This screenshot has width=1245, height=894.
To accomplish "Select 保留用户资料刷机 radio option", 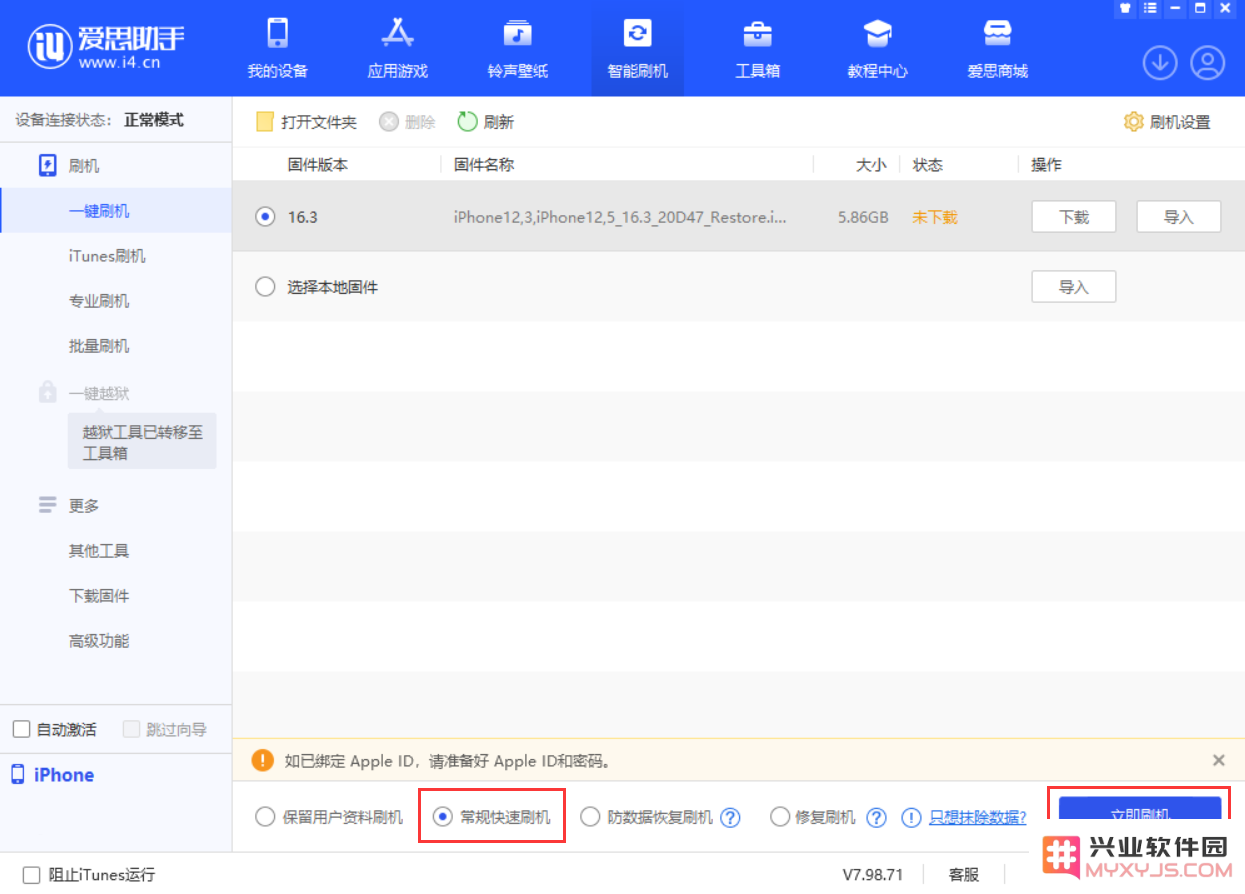I will (x=265, y=817).
